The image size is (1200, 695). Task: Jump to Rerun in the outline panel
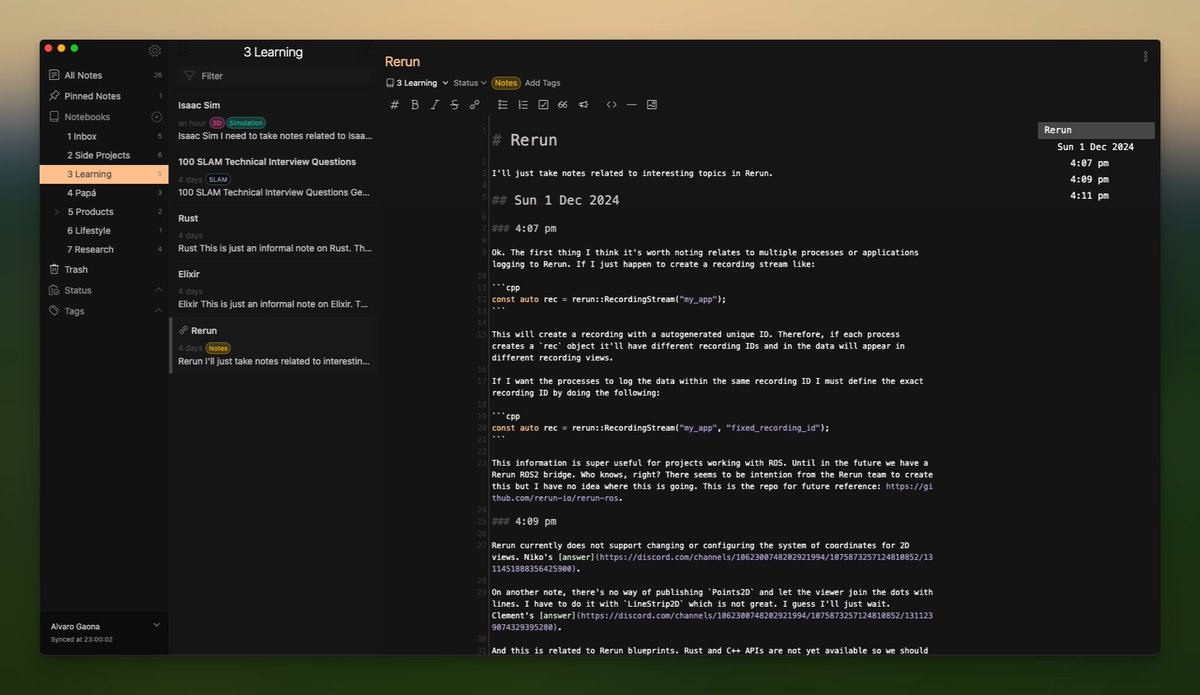1095,130
